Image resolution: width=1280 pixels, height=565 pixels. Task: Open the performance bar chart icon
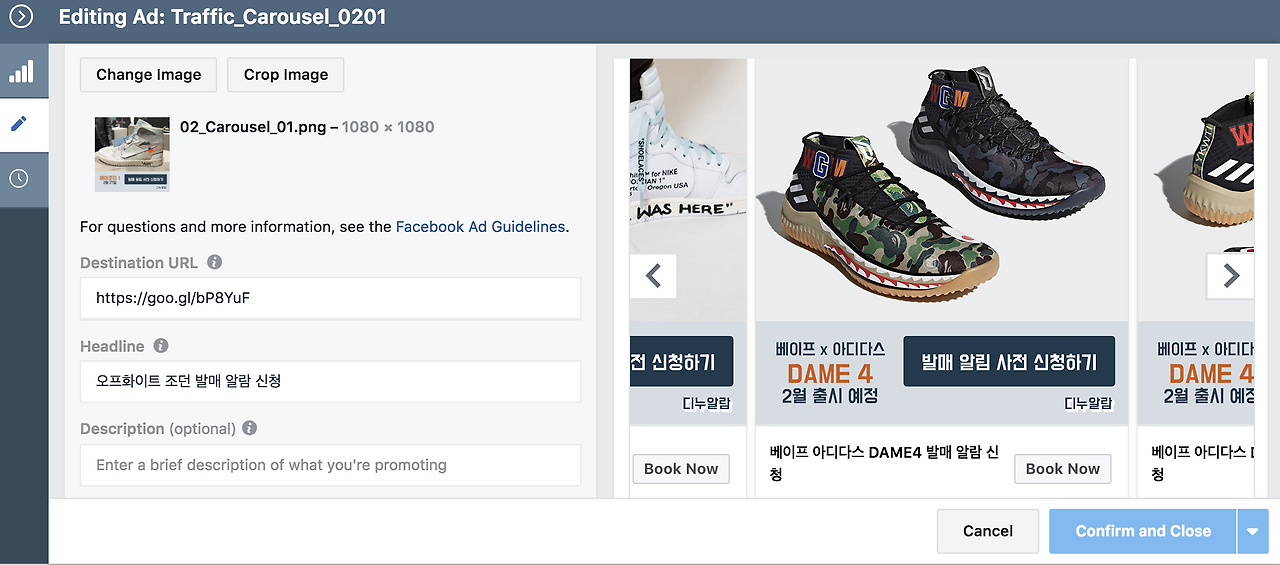[x=21, y=71]
